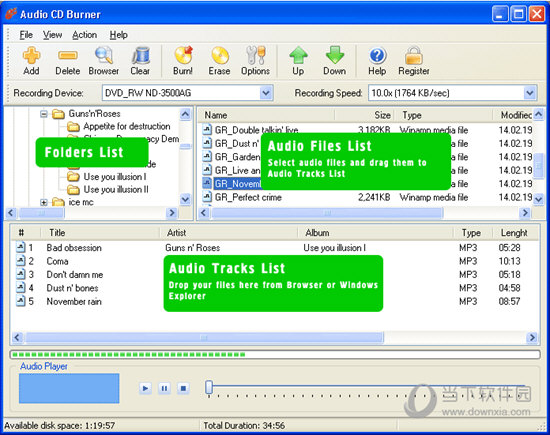Select the GR_Garden file
Screen dimensions: 550x435
click(x=237, y=157)
